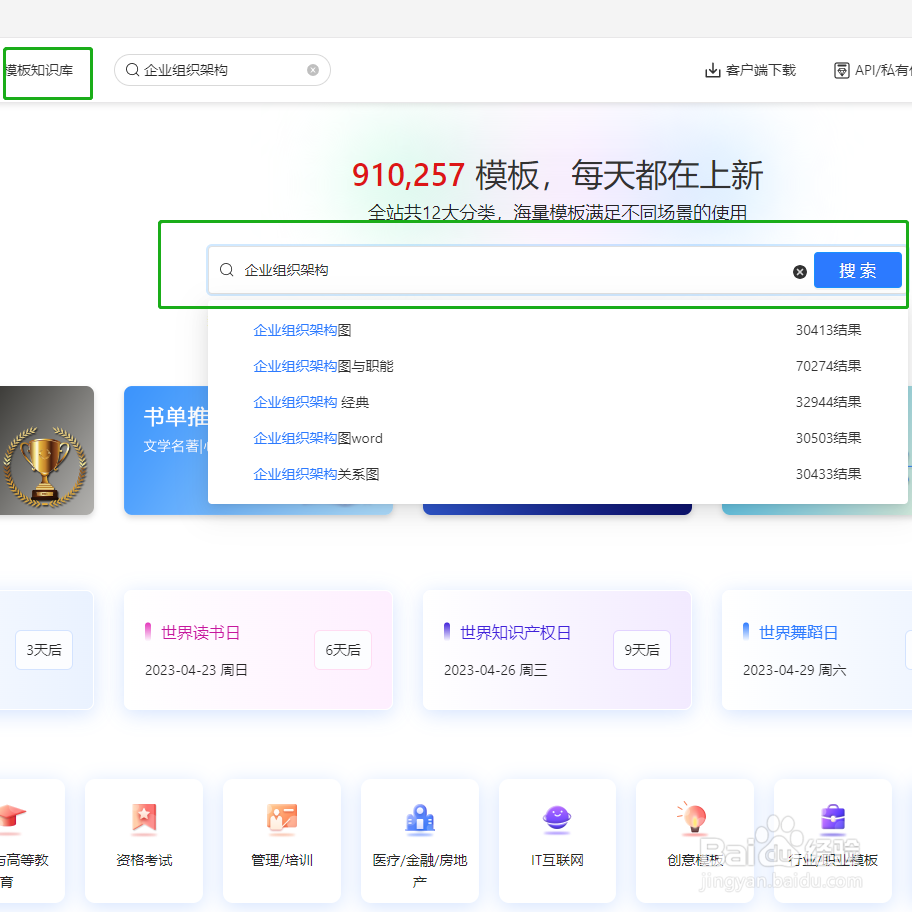The width and height of the screenshot is (912, 912).
Task: Select suggestion 企业组织架构关系图
Action: [316, 475]
